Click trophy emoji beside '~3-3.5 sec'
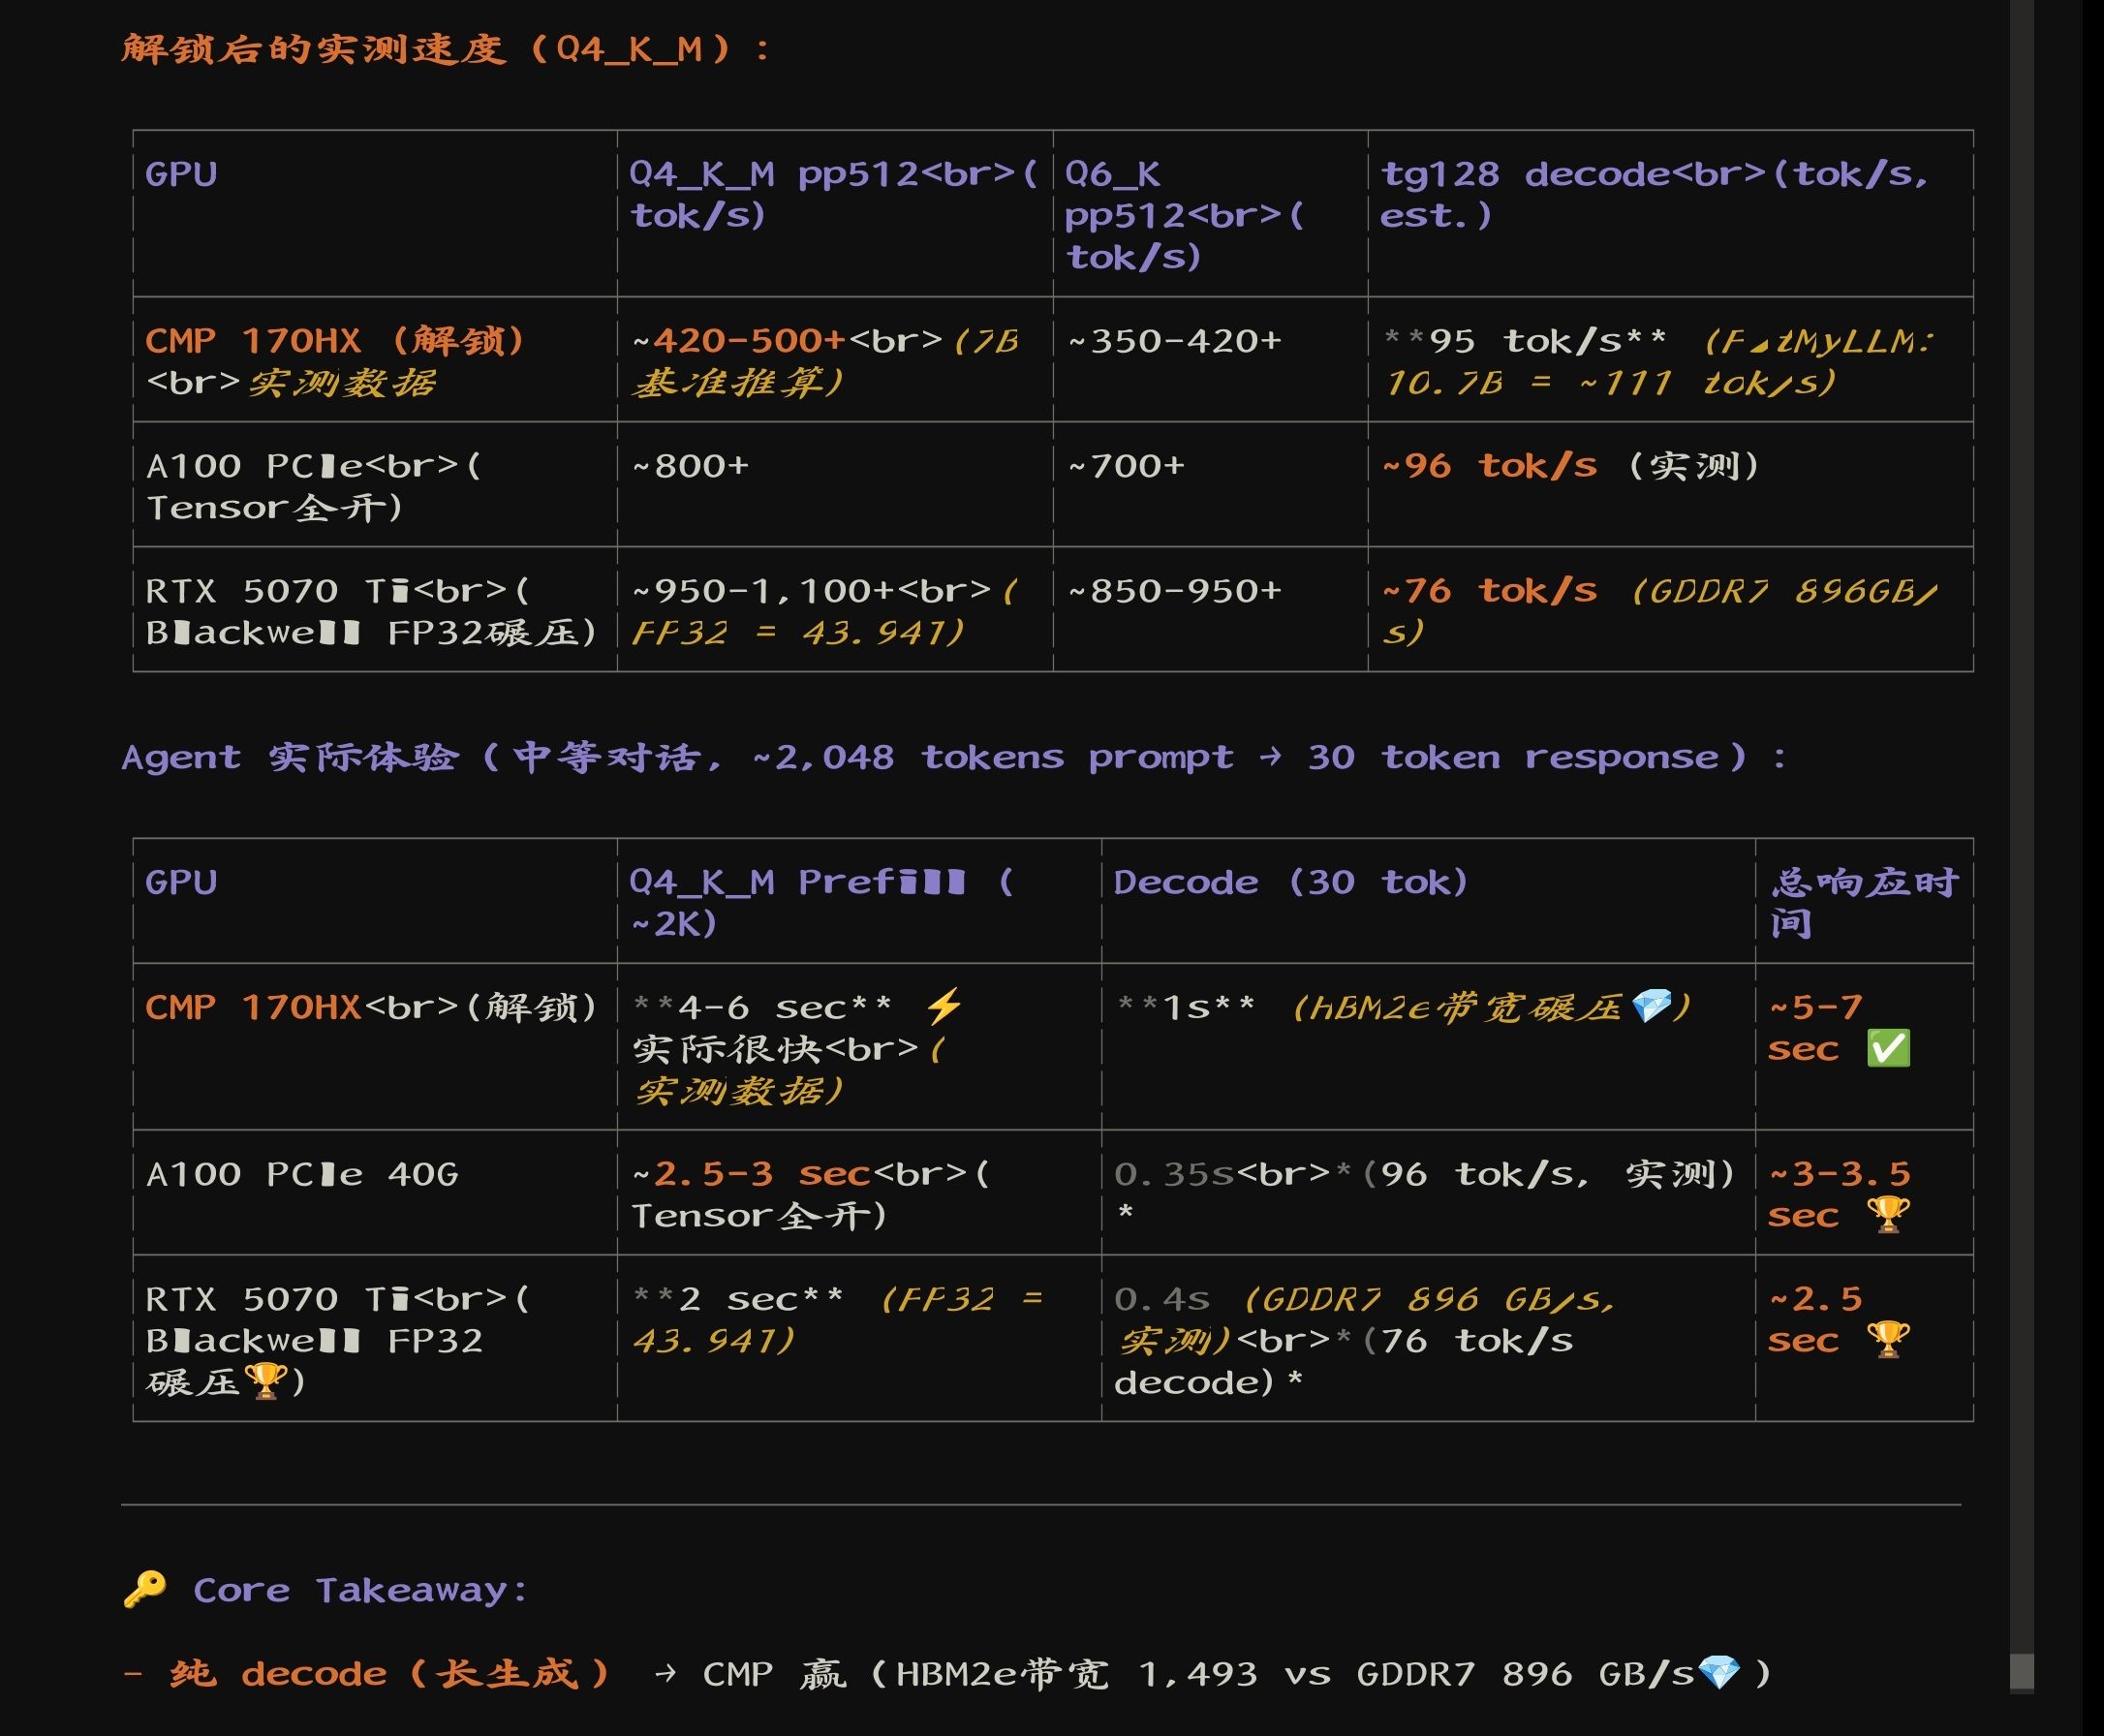This screenshot has height=1736, width=2104. (1889, 1214)
